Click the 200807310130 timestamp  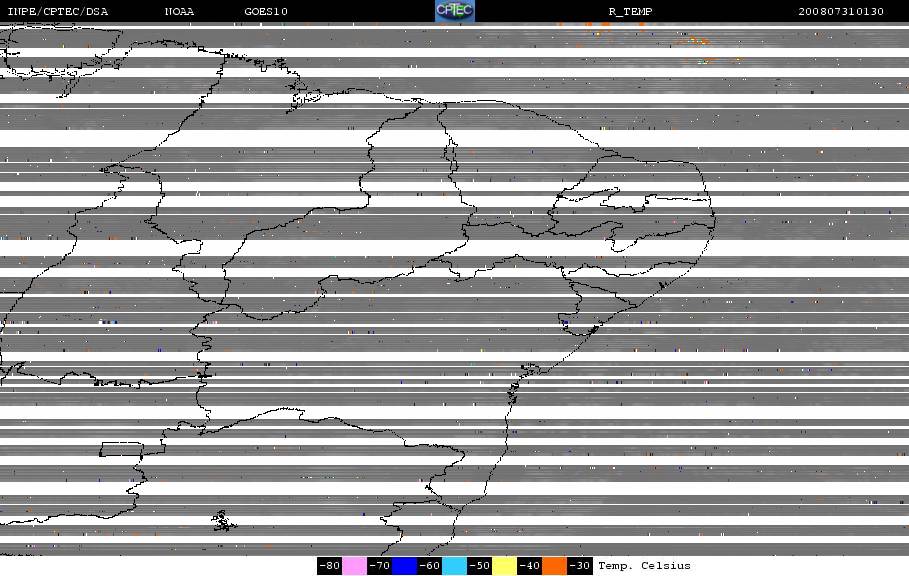click(x=841, y=12)
